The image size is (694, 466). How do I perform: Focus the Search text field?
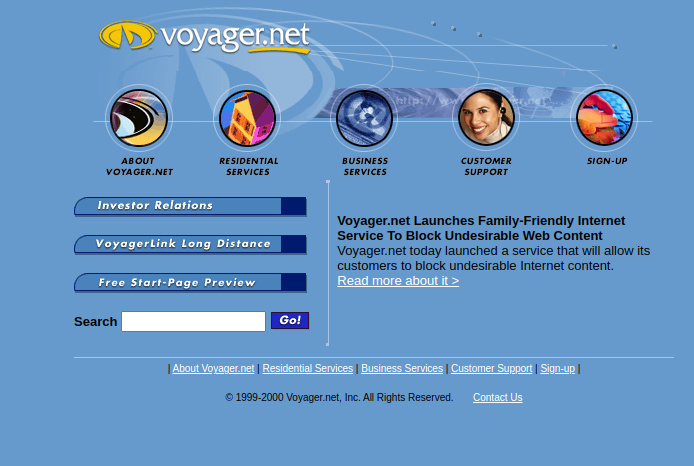(x=193, y=321)
